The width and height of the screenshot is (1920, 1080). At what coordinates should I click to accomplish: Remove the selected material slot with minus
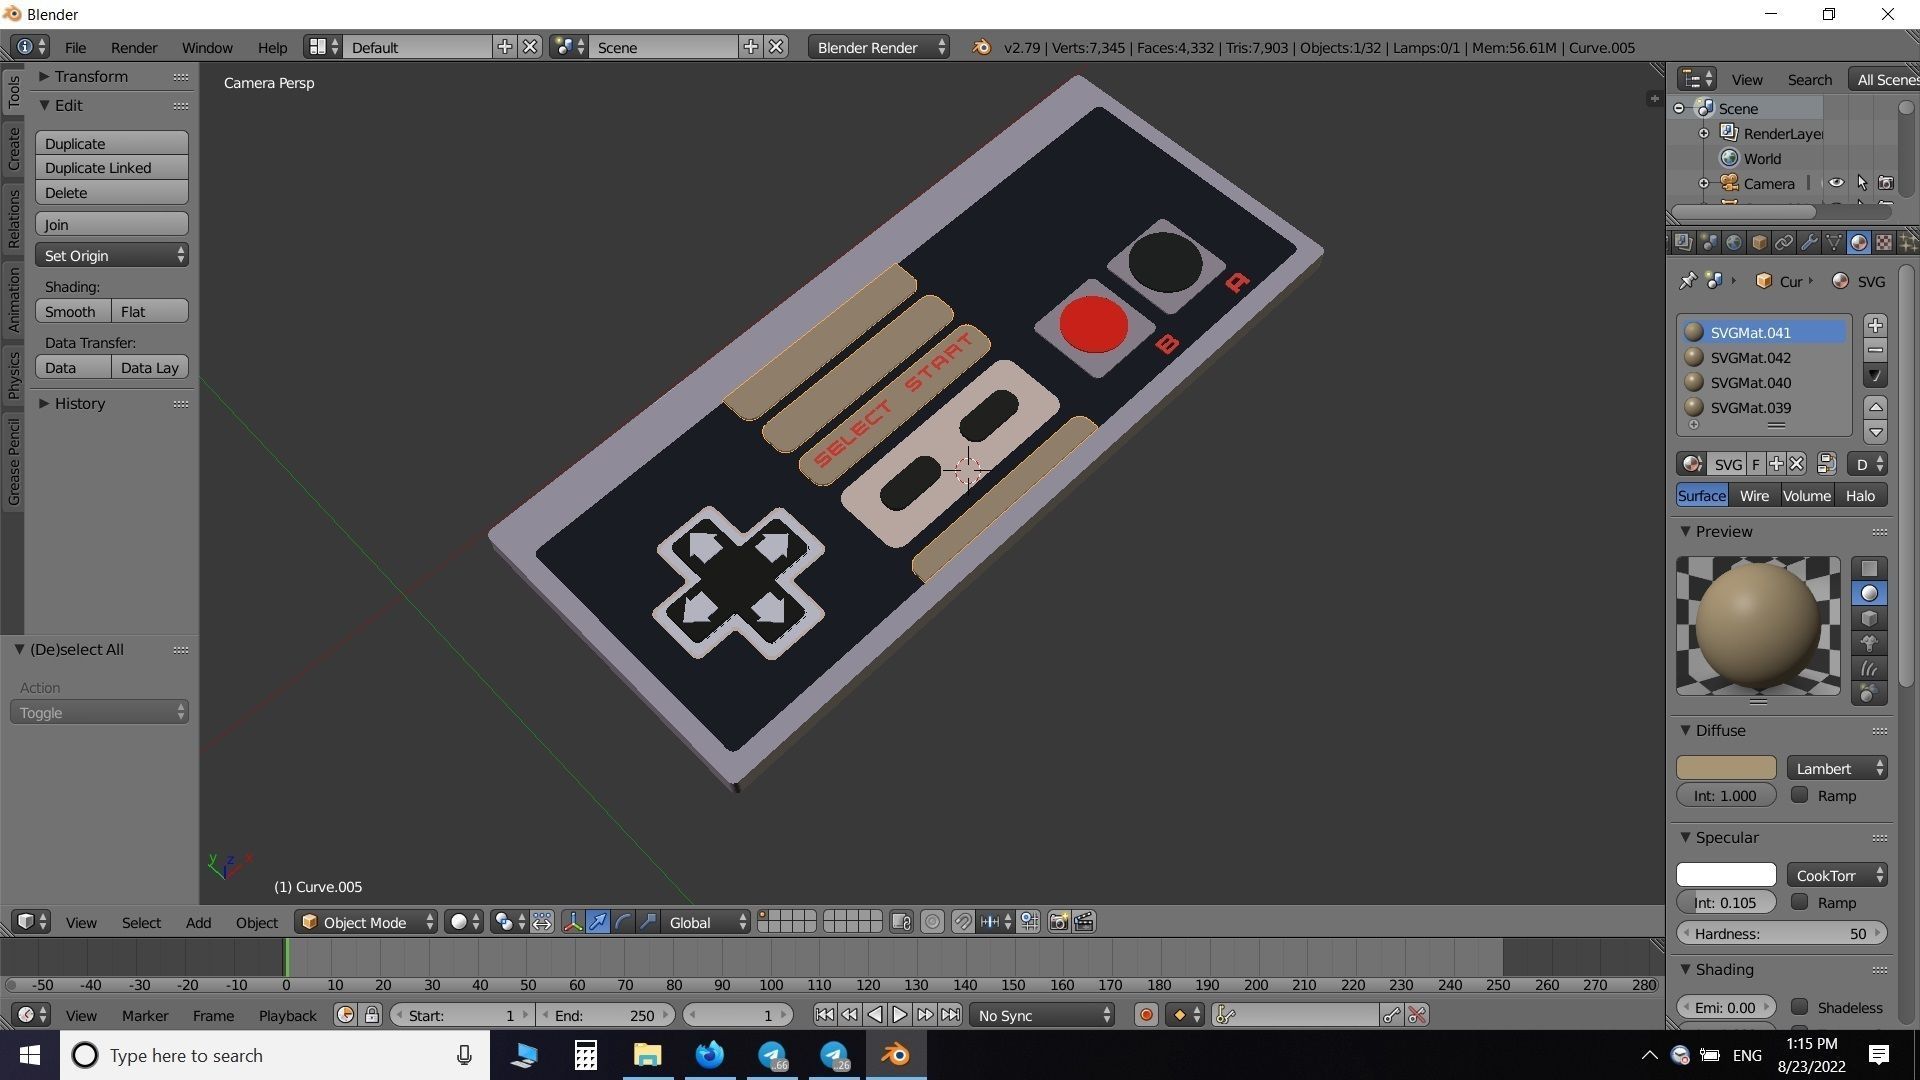click(1876, 350)
